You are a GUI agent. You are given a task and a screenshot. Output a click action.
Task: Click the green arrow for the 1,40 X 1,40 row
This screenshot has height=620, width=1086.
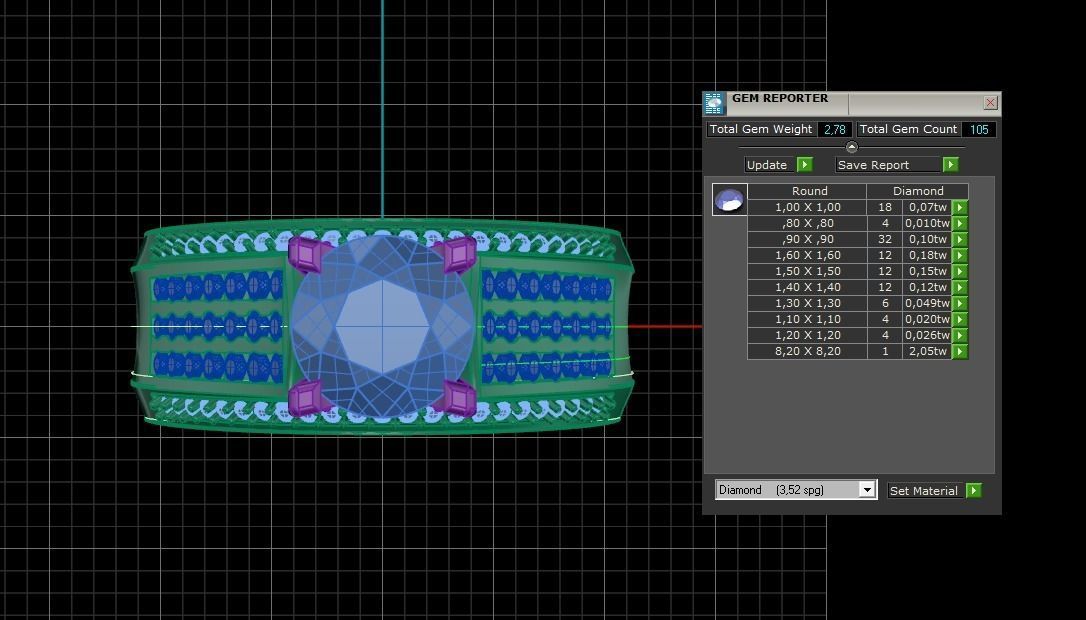click(x=960, y=287)
